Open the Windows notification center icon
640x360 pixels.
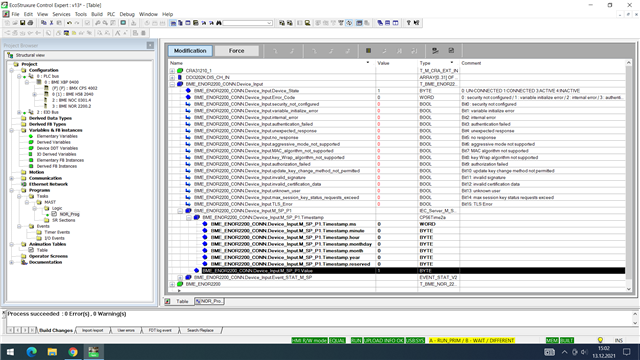coord(627,352)
